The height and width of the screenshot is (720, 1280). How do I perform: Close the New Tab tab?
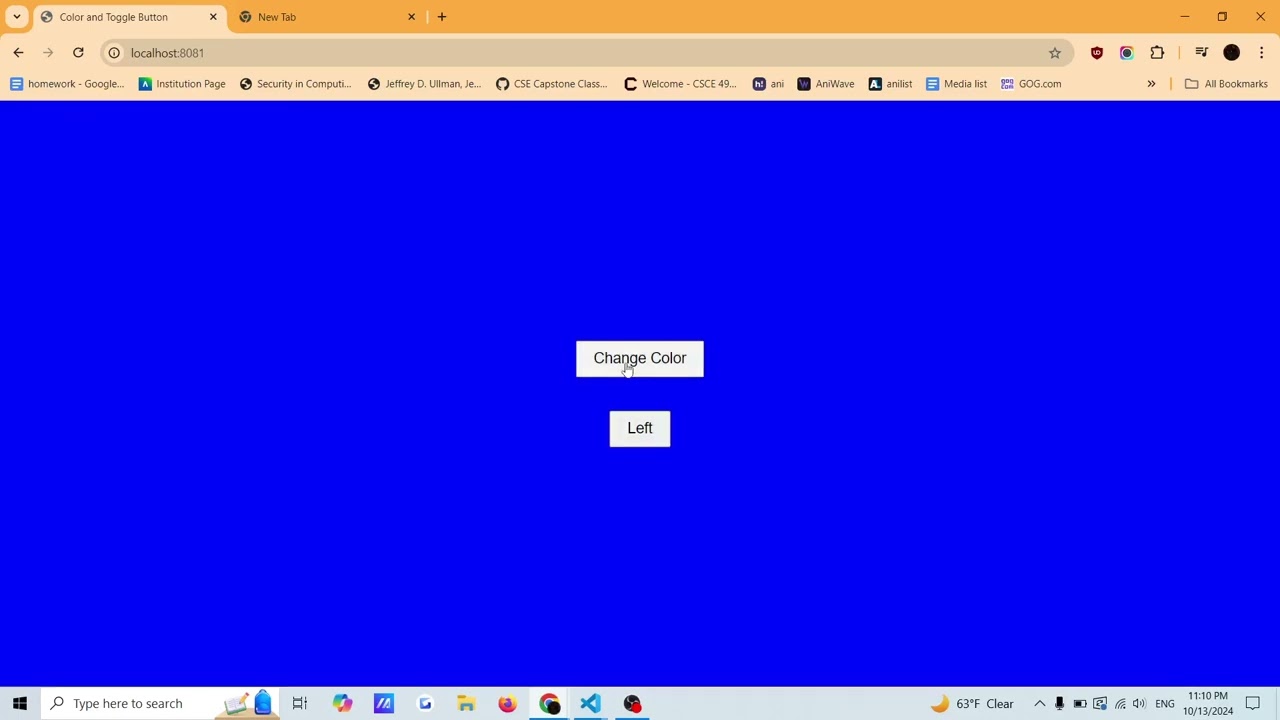[x=411, y=17]
